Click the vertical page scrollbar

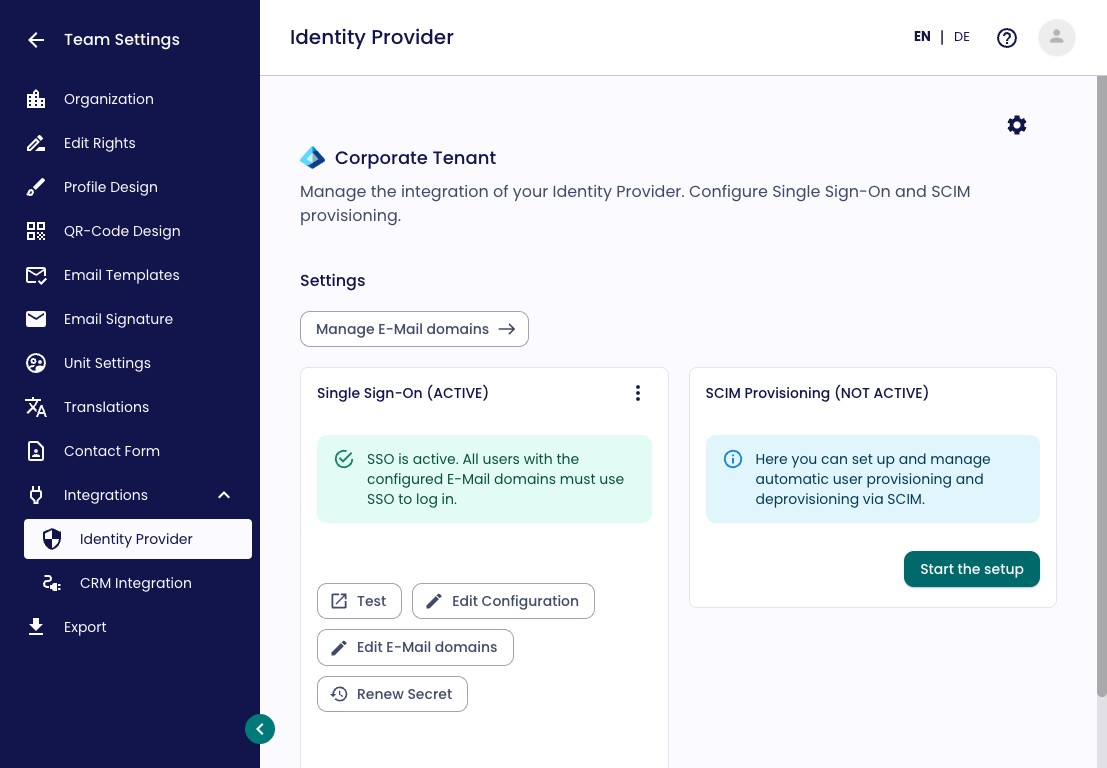1101,387
